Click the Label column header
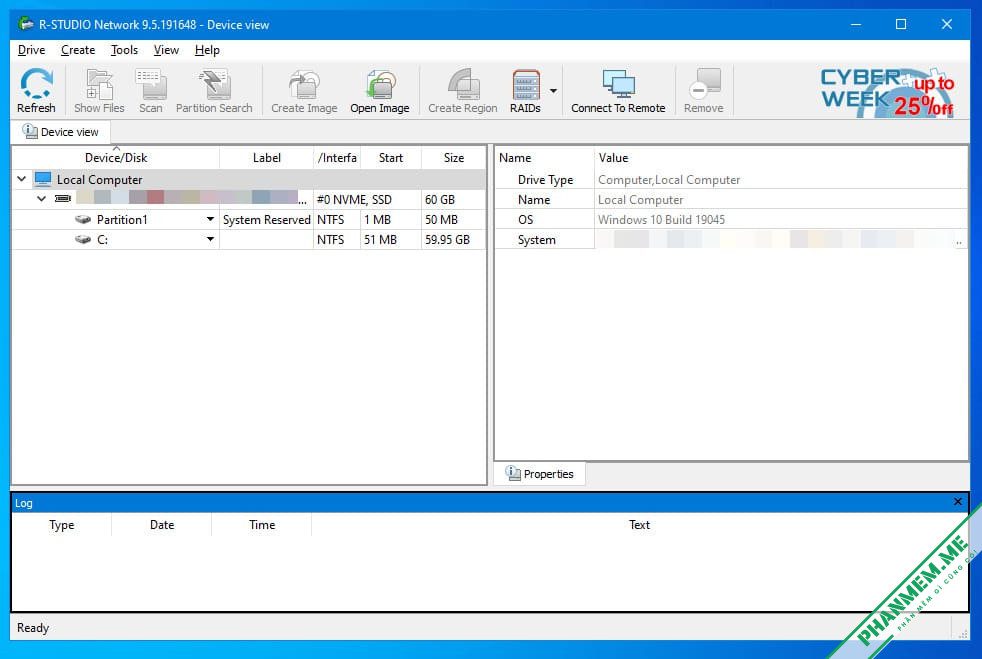The height and width of the screenshot is (659, 982). [x=266, y=158]
